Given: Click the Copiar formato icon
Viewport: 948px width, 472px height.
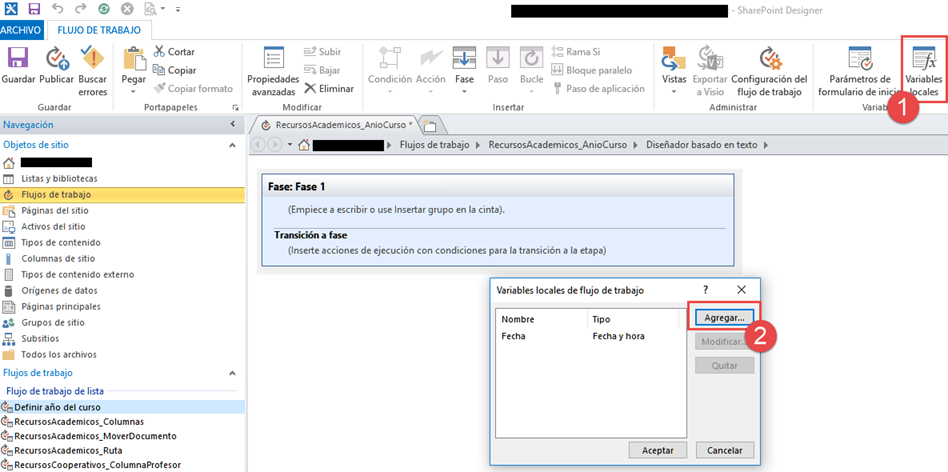Looking at the screenshot, I should pyautogui.click(x=159, y=88).
